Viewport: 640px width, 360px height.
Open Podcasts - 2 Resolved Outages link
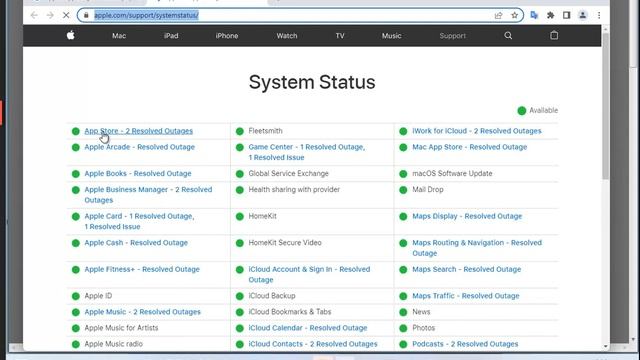[x=465, y=344]
